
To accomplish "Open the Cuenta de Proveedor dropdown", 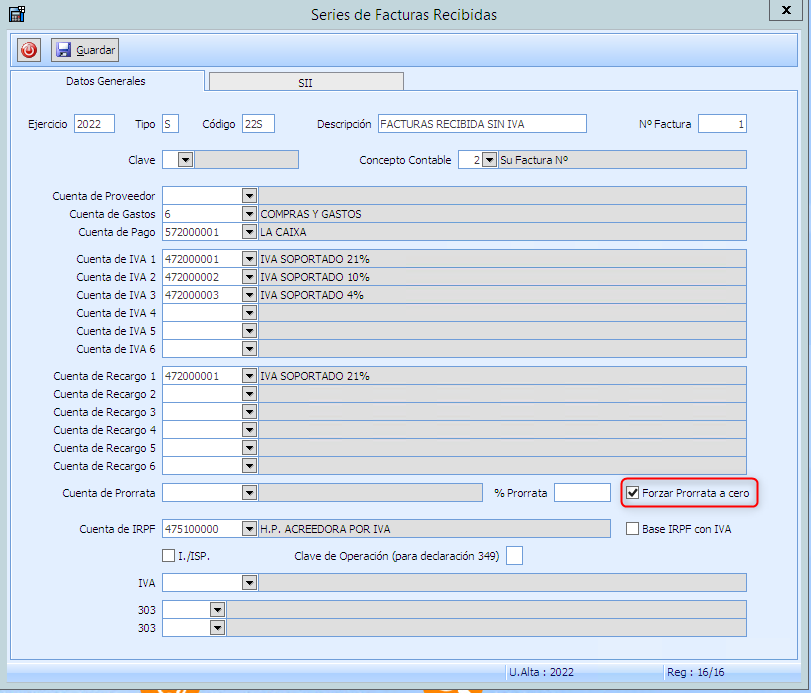I will (x=249, y=196).
